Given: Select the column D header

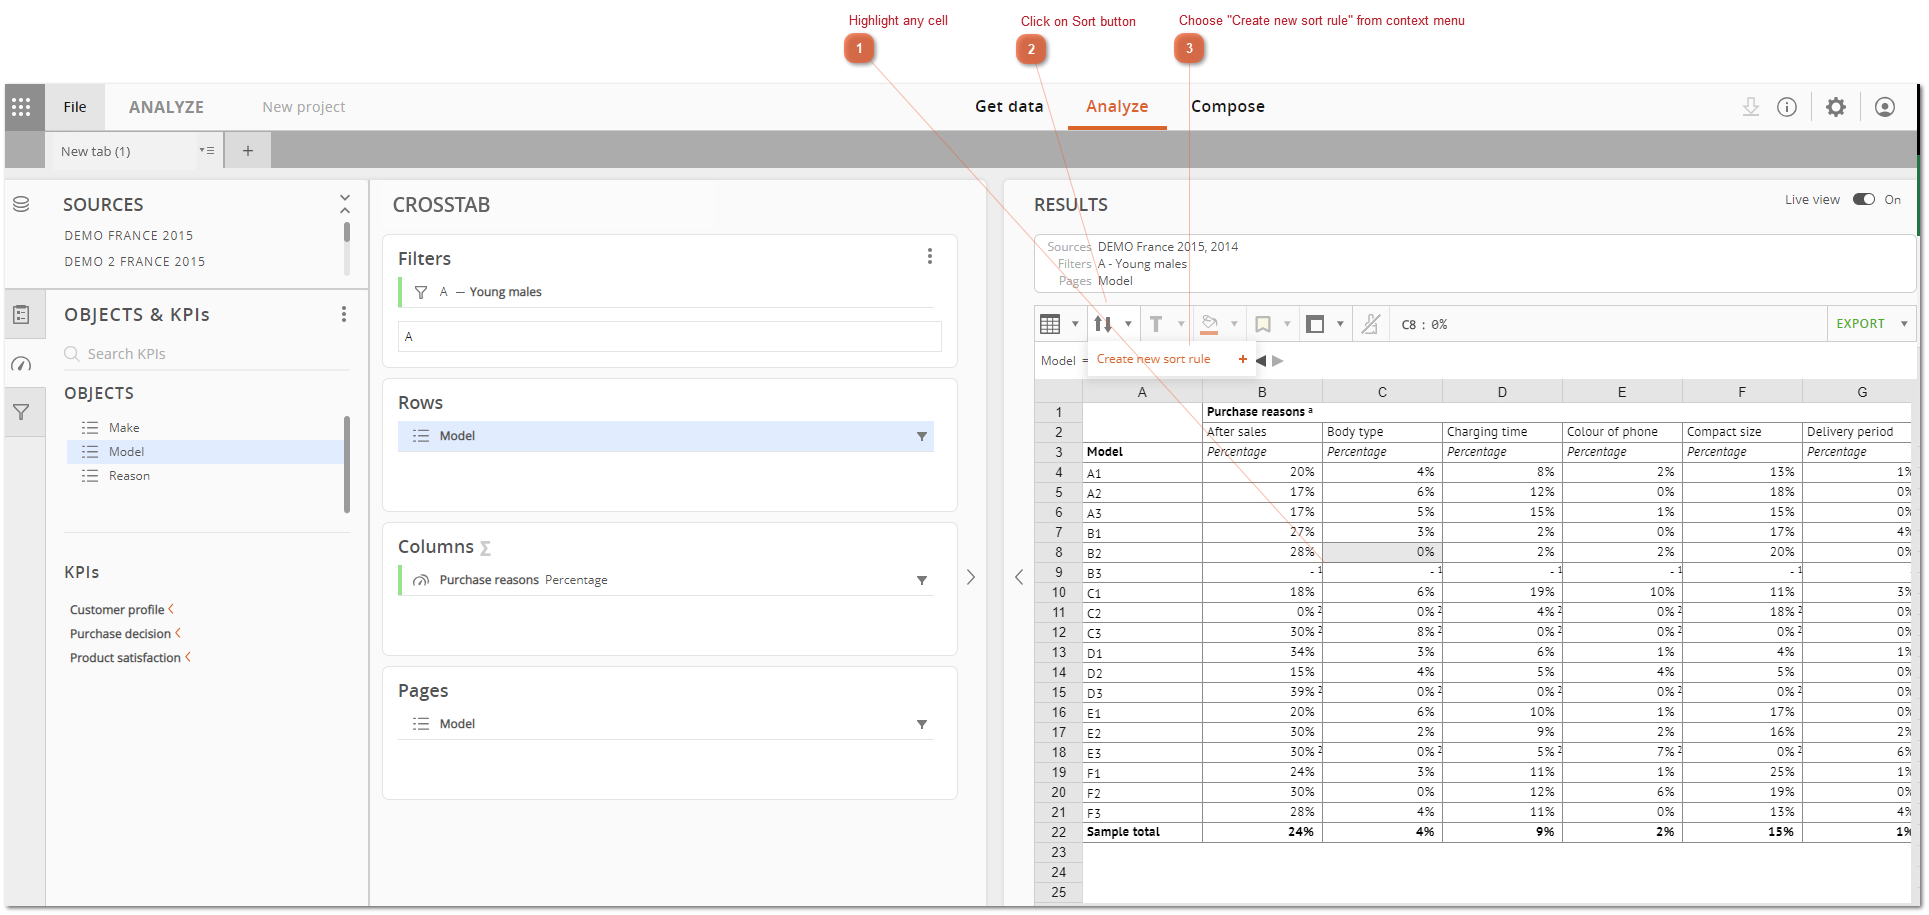Looking at the screenshot, I should (x=1502, y=392).
